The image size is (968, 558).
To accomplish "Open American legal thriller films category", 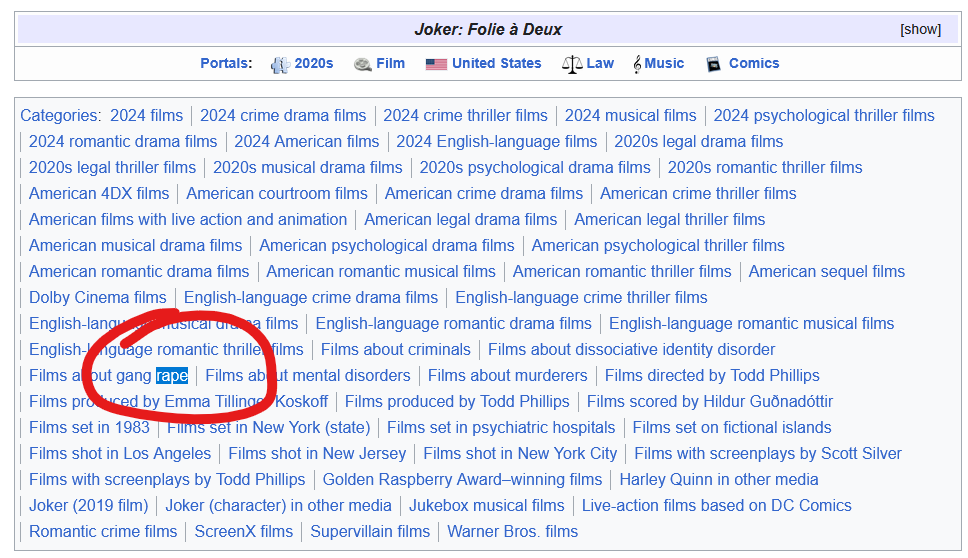I will click(669, 219).
